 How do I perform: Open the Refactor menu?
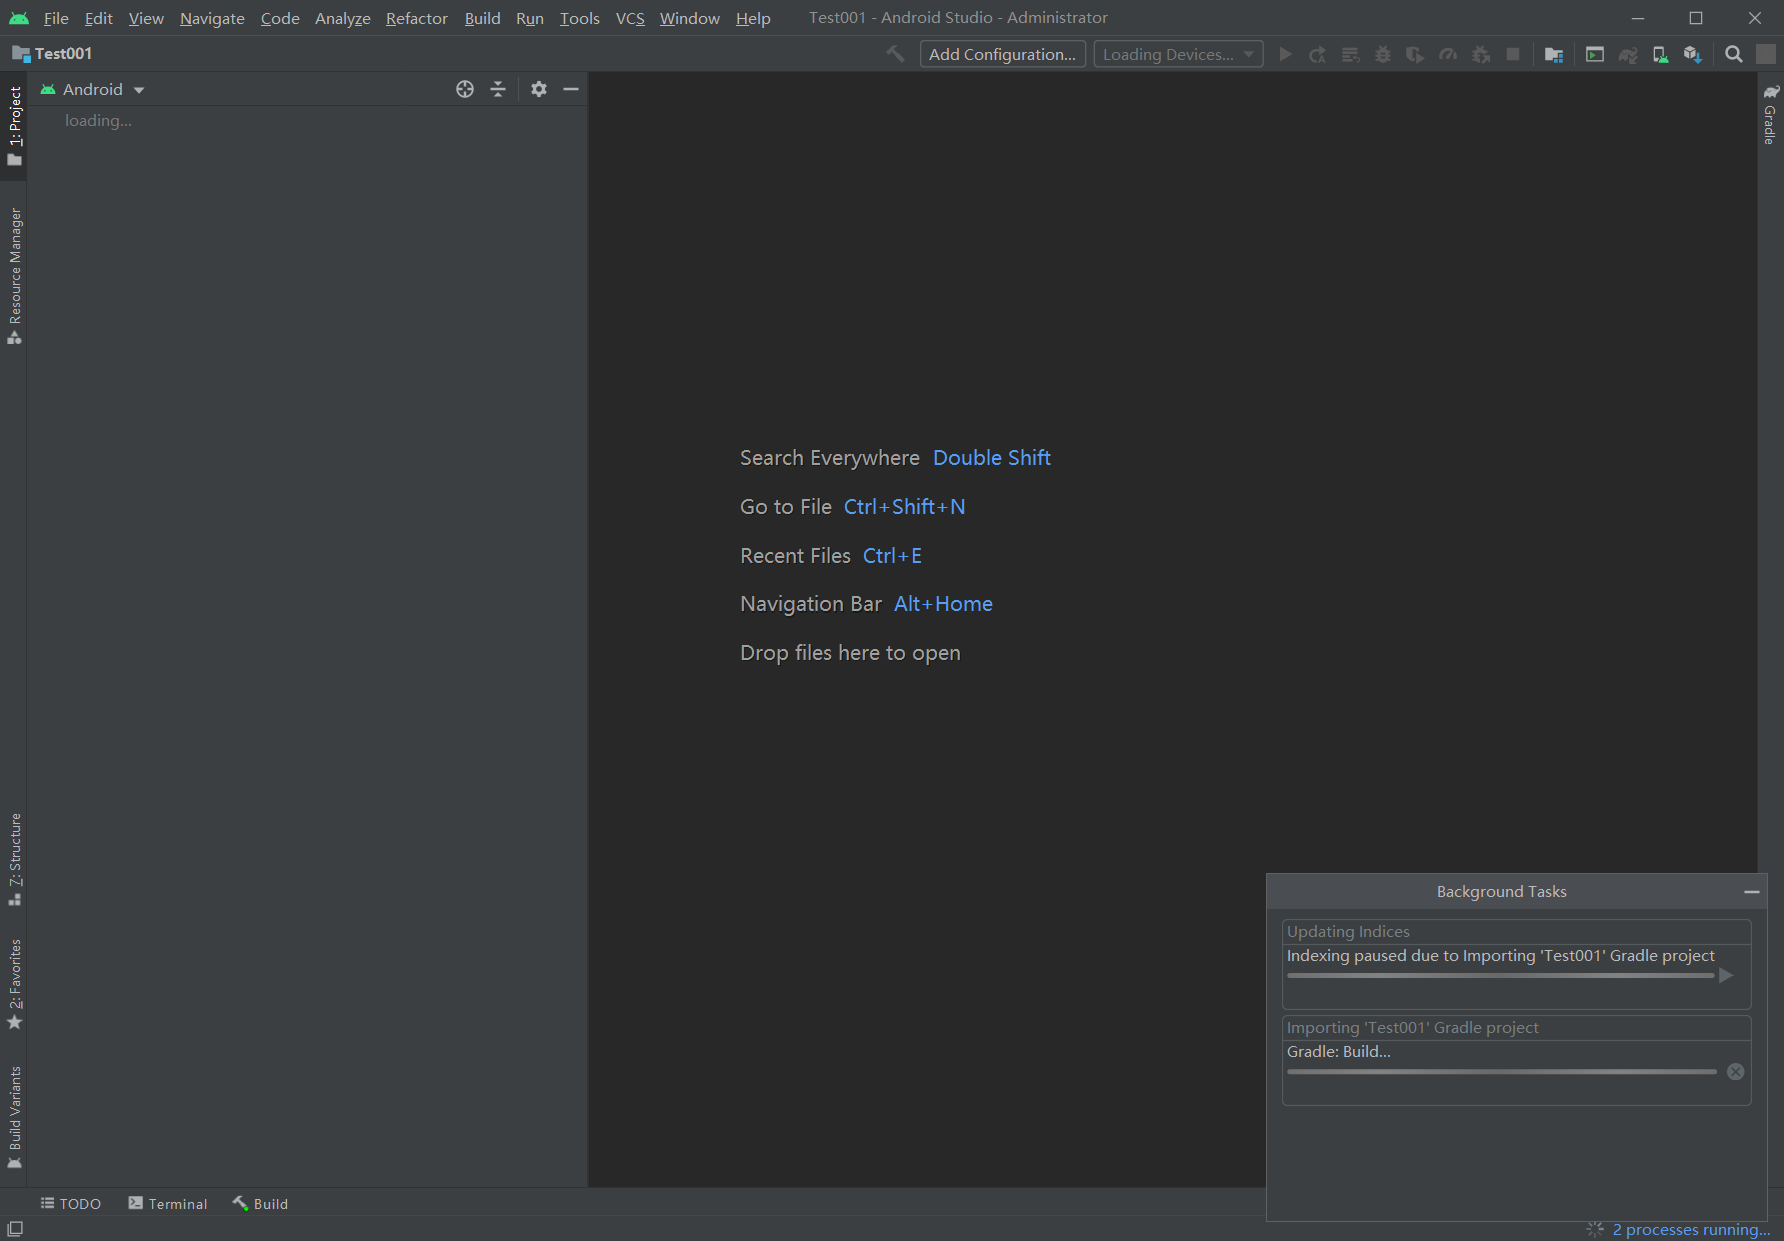(x=417, y=18)
